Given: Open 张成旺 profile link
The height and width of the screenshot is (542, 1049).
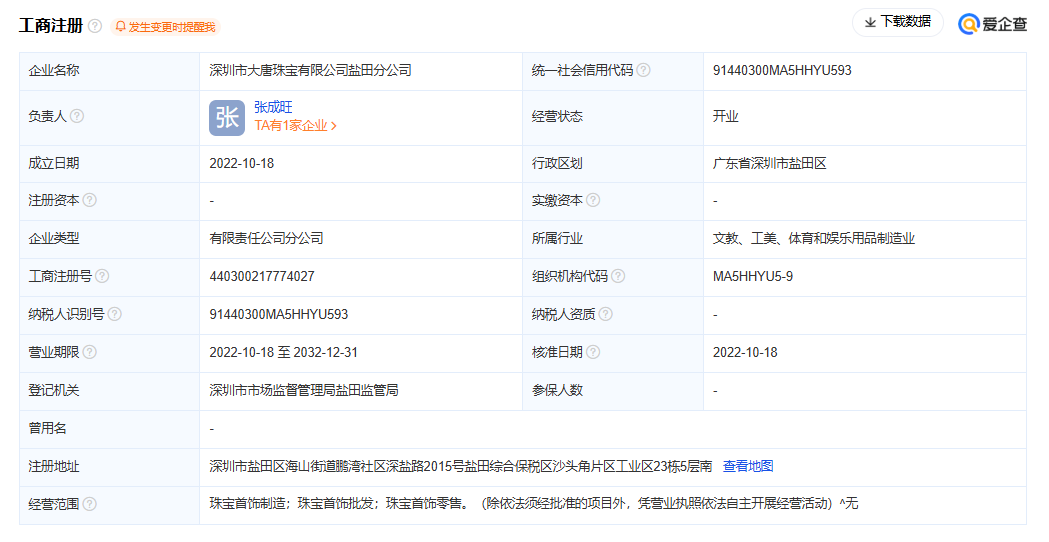Looking at the screenshot, I should (273, 107).
